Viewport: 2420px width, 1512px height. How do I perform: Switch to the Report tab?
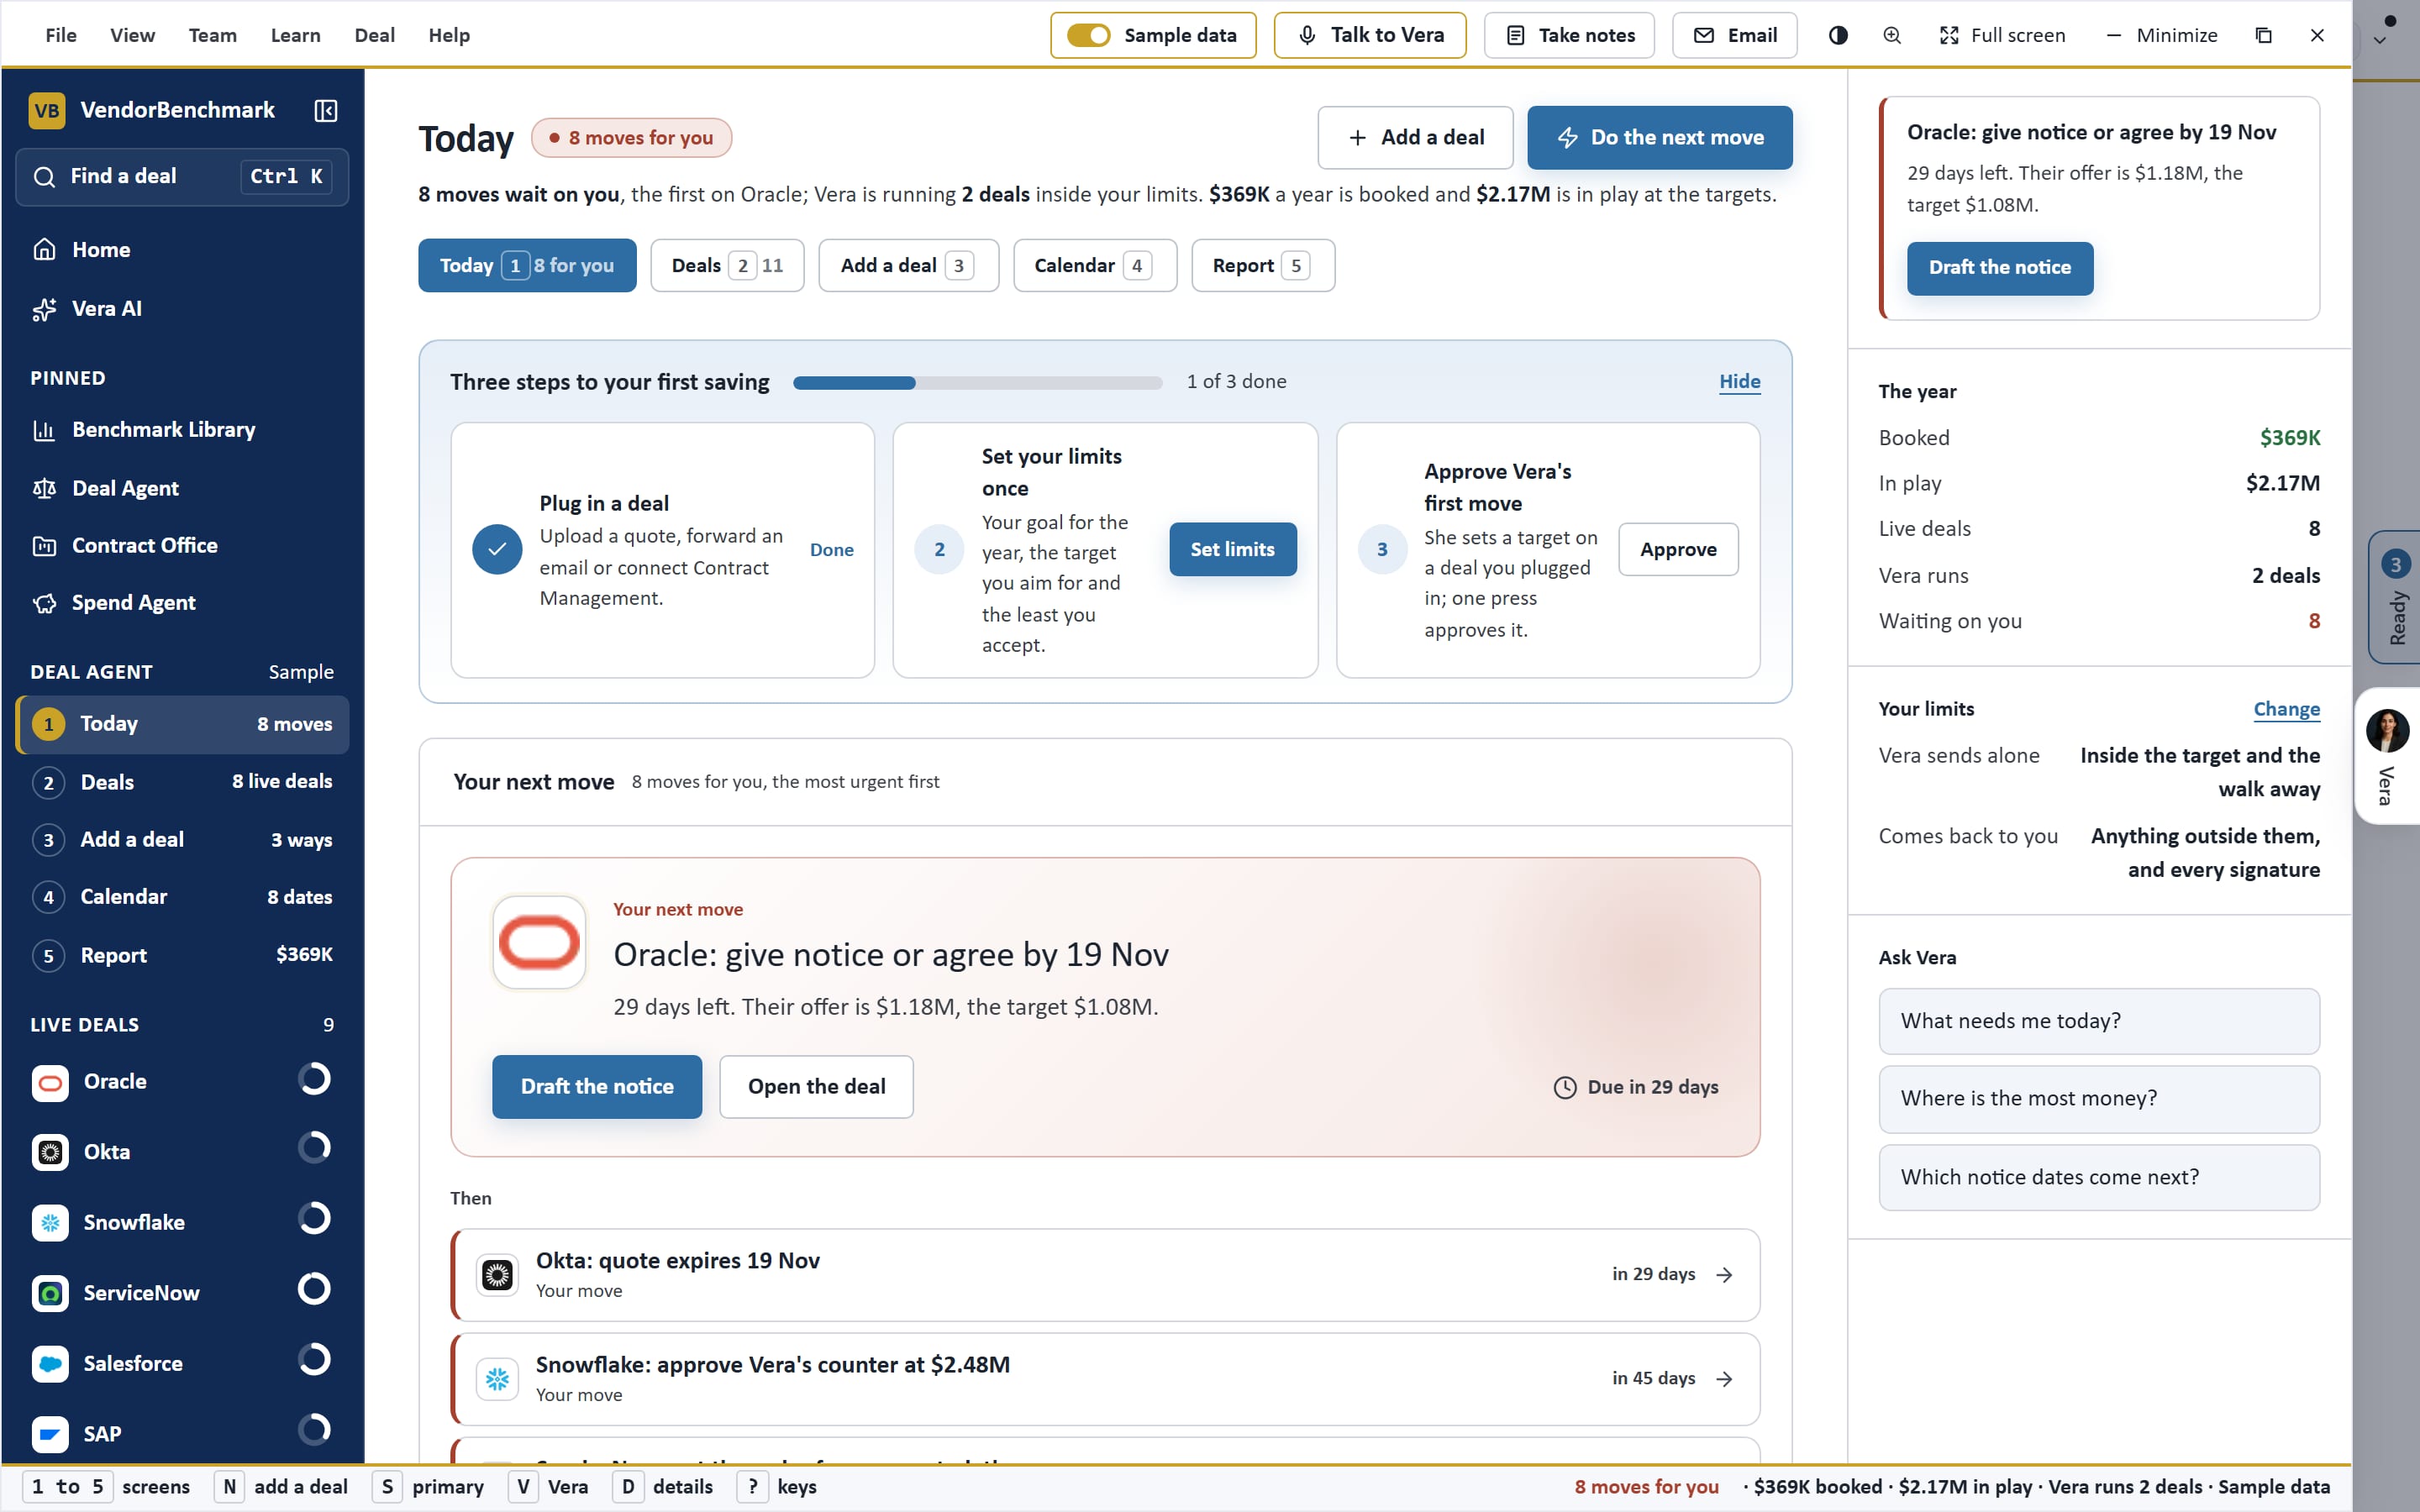[x=1262, y=265]
